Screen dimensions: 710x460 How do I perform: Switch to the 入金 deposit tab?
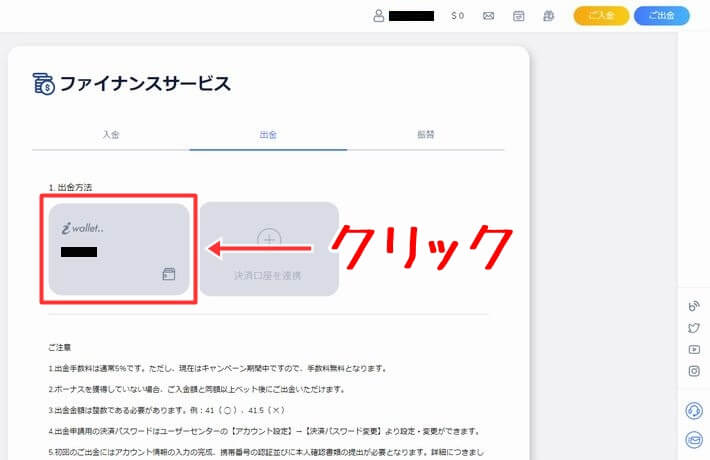111,134
